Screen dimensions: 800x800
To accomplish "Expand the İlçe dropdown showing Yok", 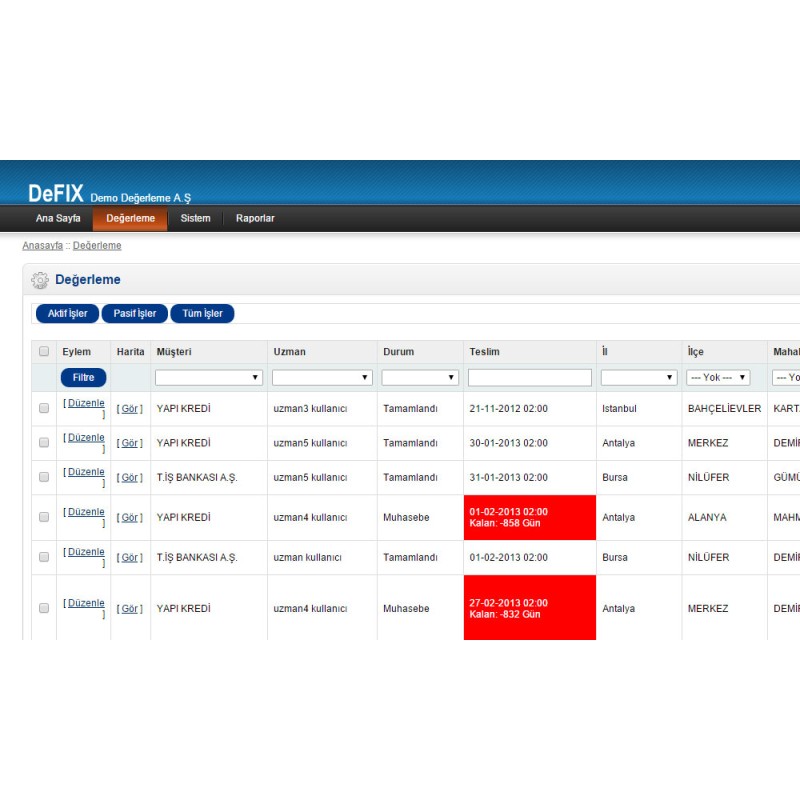I will click(x=718, y=378).
